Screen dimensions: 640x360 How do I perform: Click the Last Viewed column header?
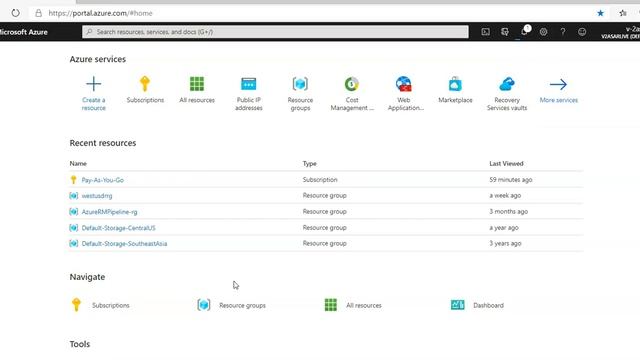(x=506, y=164)
